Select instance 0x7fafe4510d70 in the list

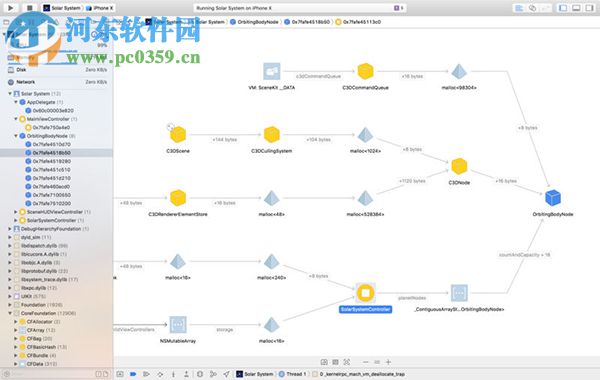click(57, 144)
